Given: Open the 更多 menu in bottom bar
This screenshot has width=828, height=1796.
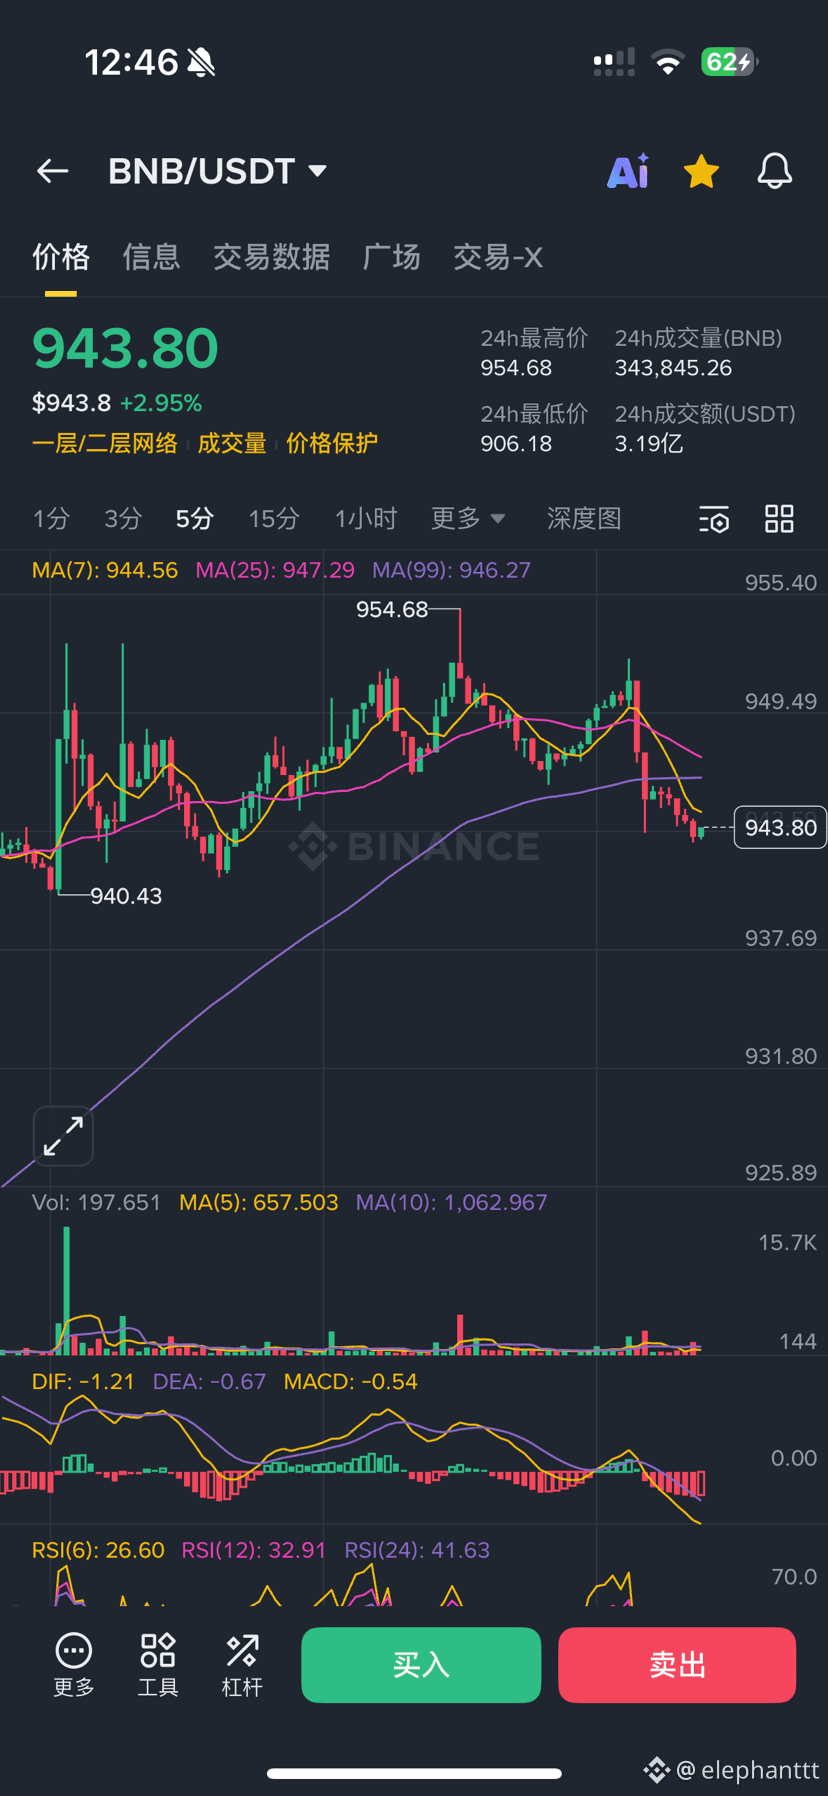Looking at the screenshot, I should tap(74, 1664).
